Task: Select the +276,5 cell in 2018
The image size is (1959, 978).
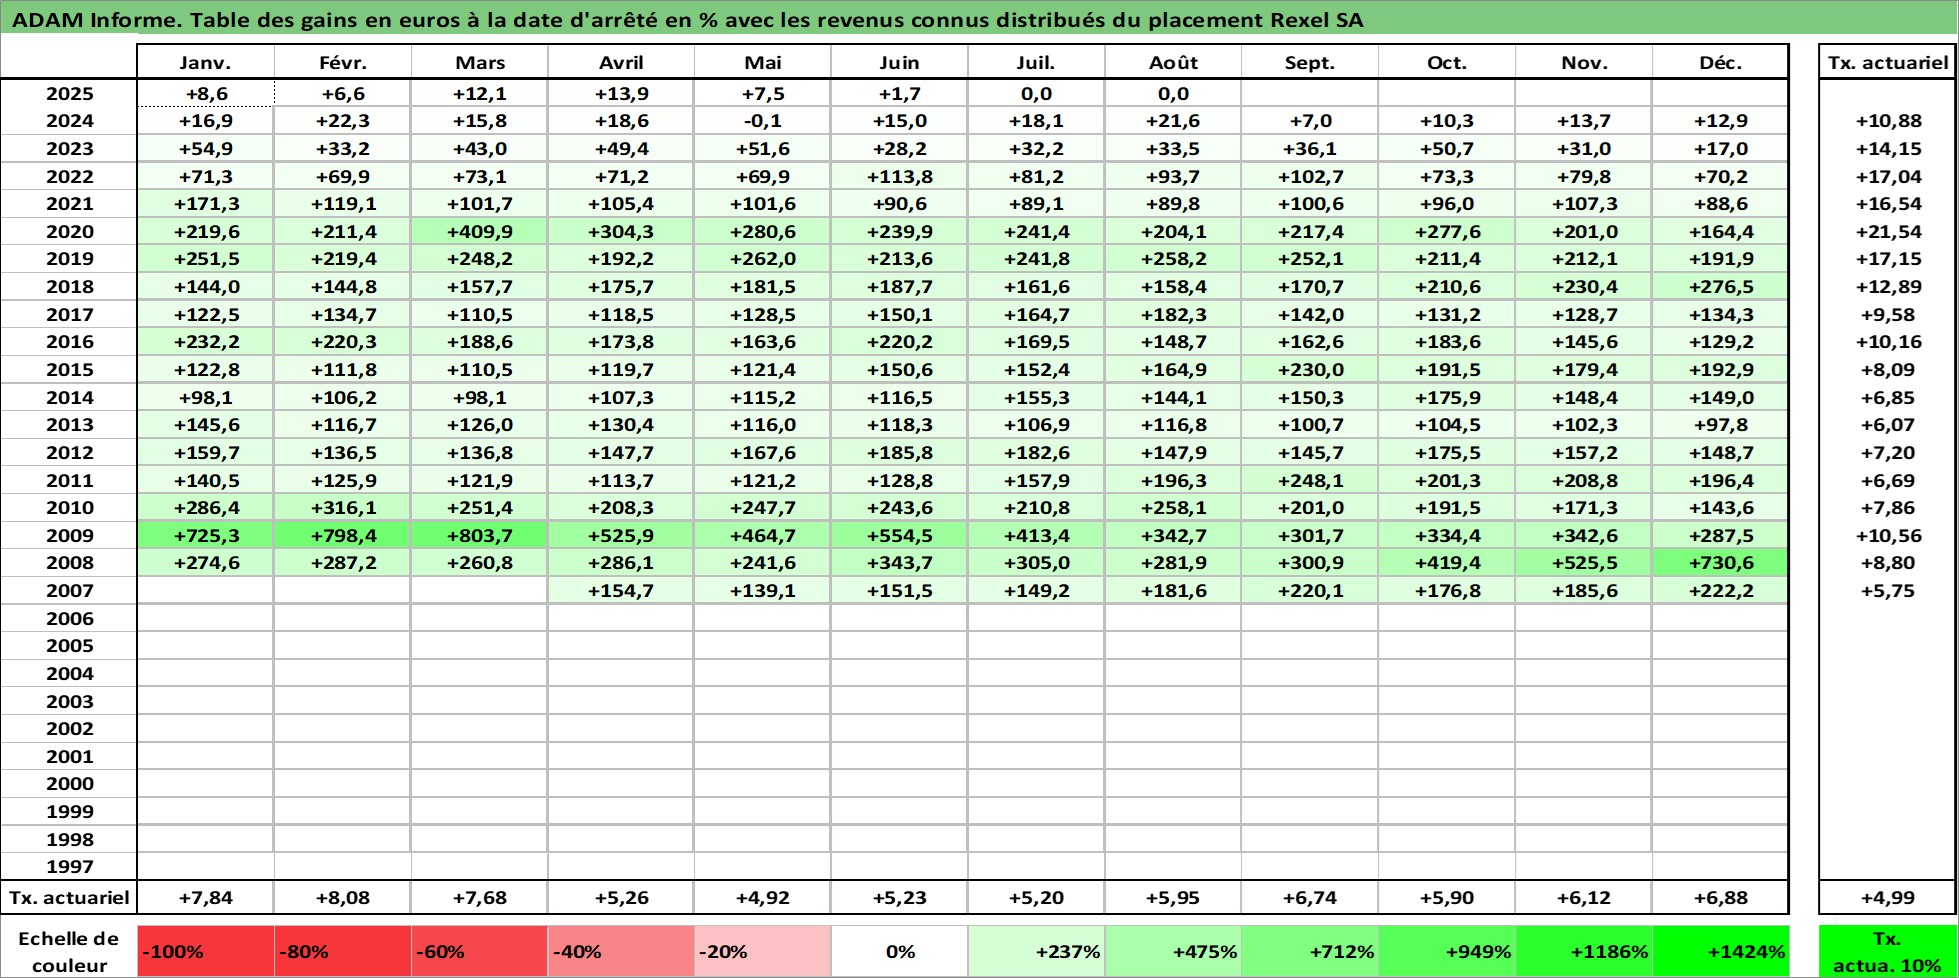Action: click(1720, 286)
